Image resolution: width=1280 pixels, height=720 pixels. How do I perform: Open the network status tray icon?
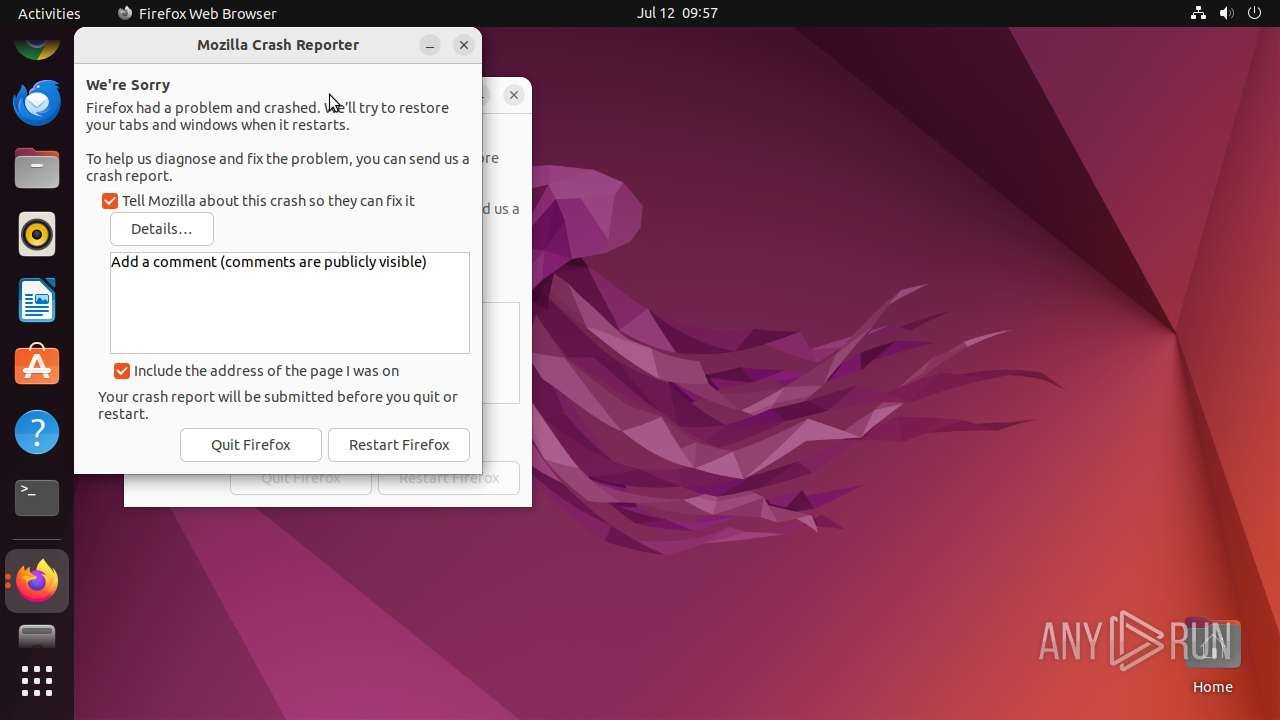[1199, 13]
